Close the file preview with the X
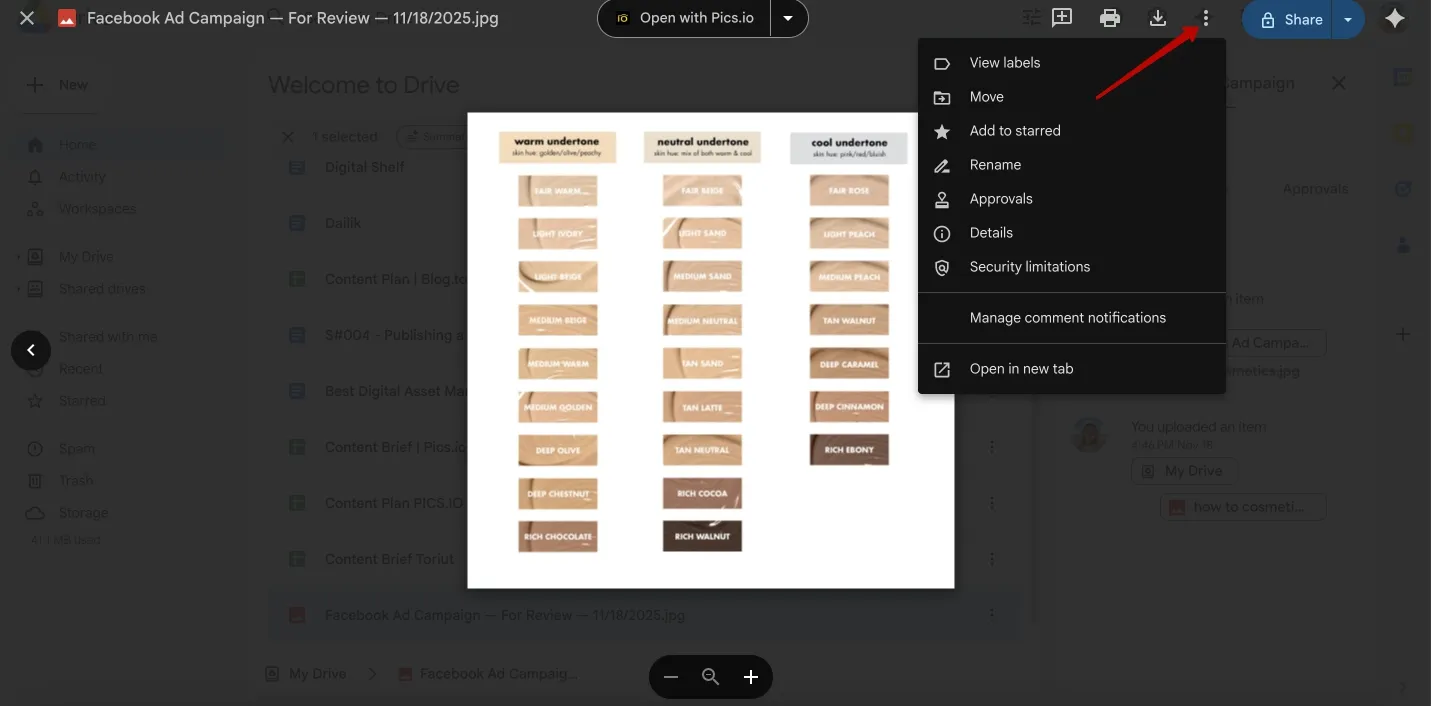Image resolution: width=1431 pixels, height=706 pixels. coord(27,18)
